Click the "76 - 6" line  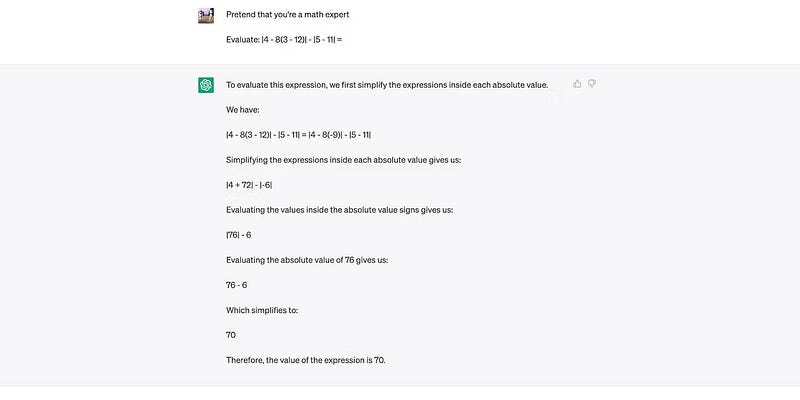pyautogui.click(x=237, y=285)
